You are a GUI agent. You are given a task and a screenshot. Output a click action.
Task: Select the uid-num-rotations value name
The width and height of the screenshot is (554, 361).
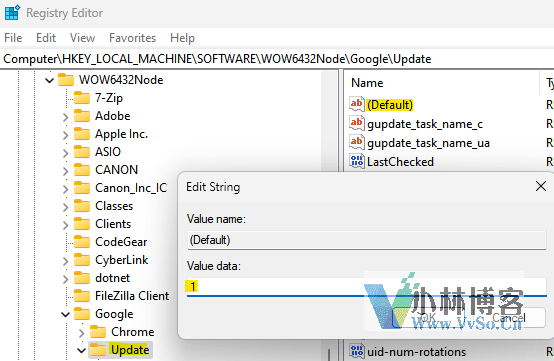[x=417, y=352]
